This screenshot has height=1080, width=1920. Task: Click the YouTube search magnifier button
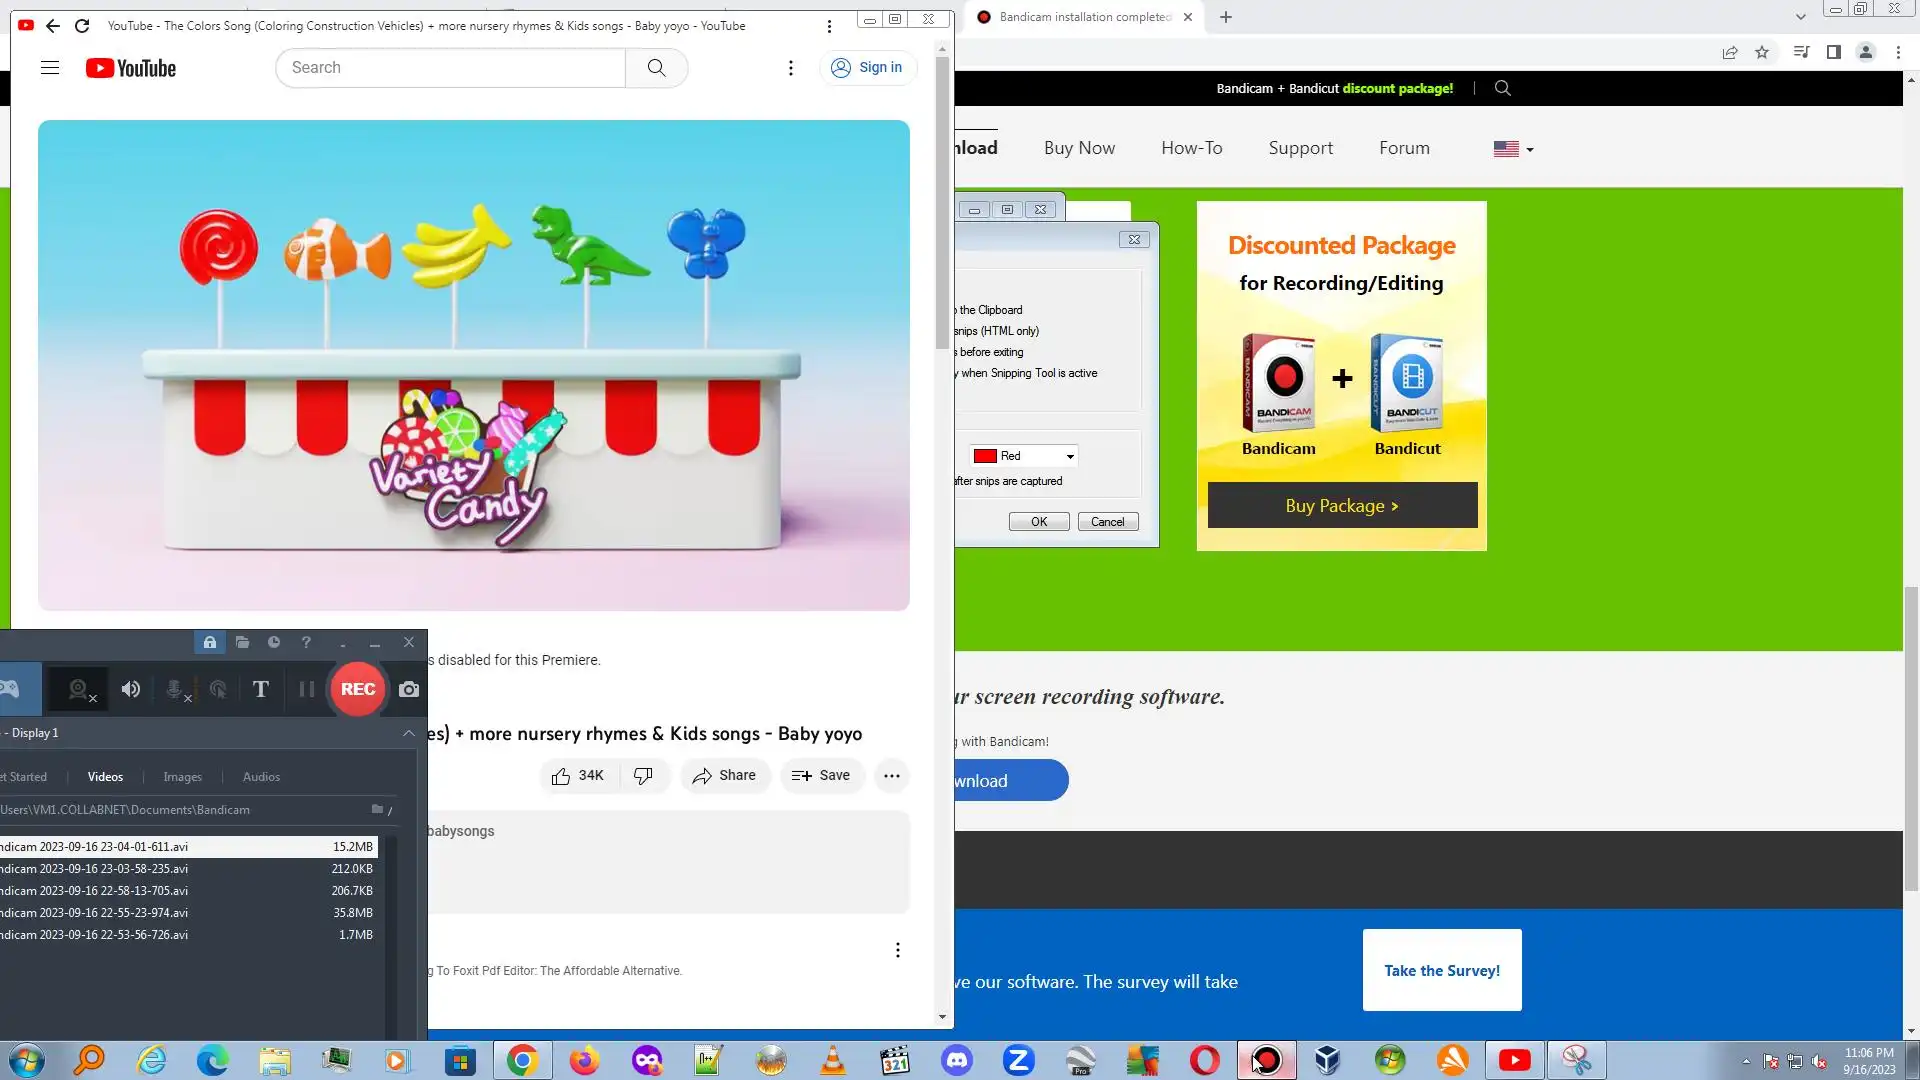tap(656, 68)
